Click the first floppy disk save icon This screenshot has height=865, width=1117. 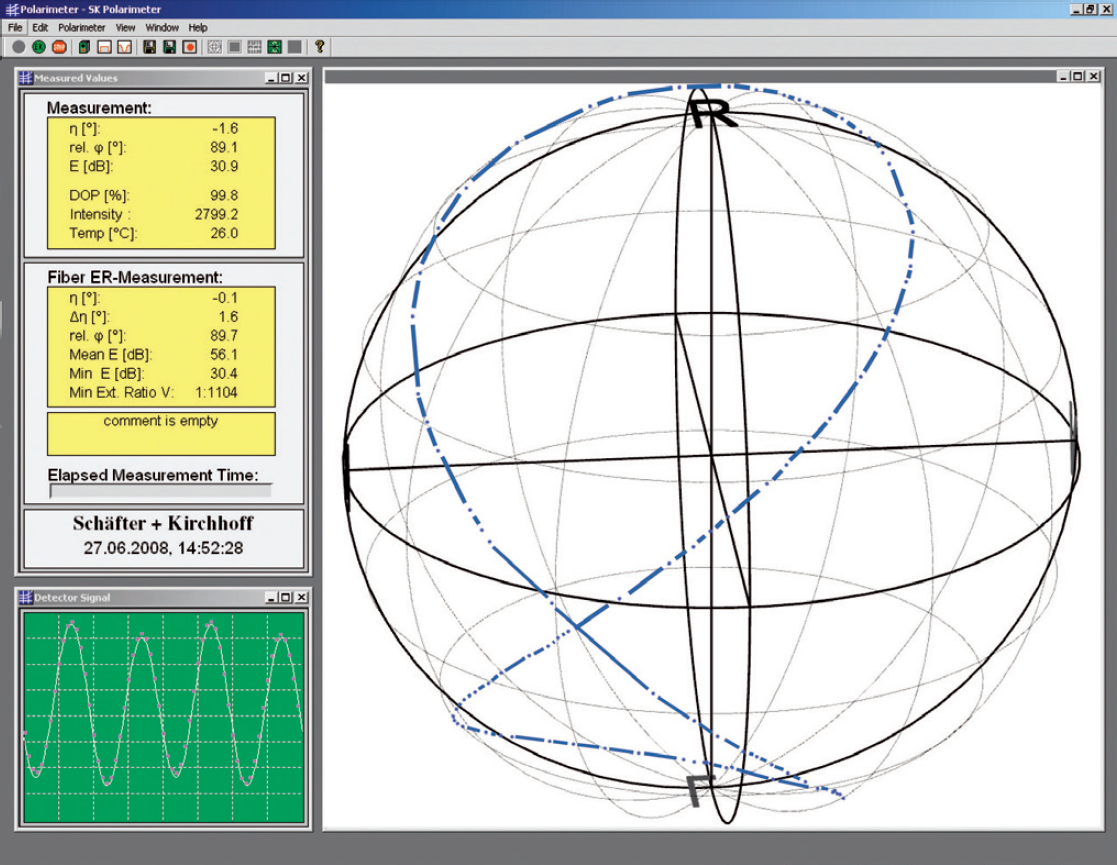[149, 47]
